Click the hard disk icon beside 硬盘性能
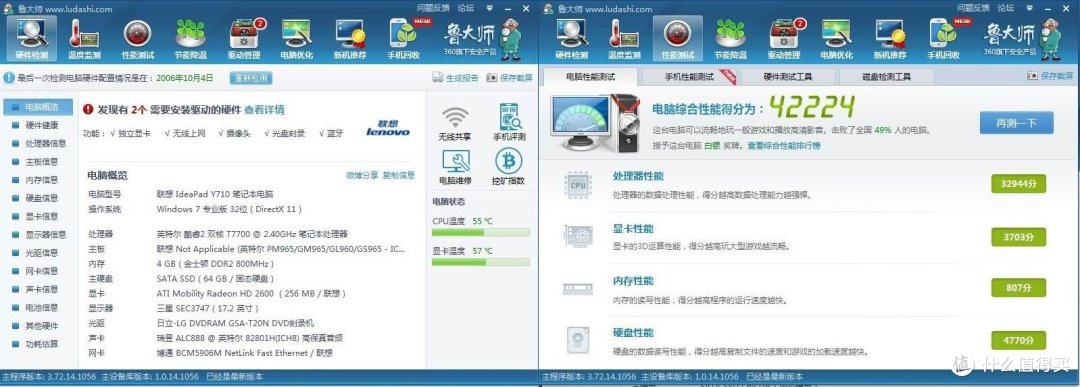This screenshot has height=387, width=1080. pos(577,339)
